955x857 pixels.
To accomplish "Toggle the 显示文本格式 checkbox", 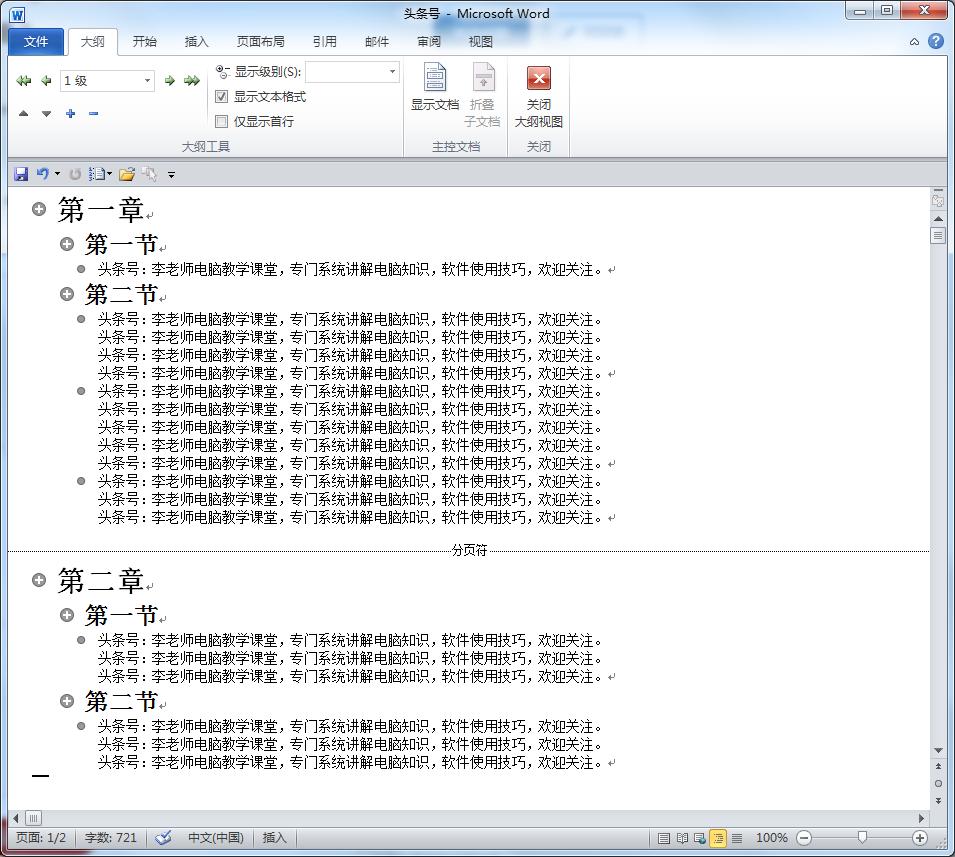I will (x=222, y=96).
